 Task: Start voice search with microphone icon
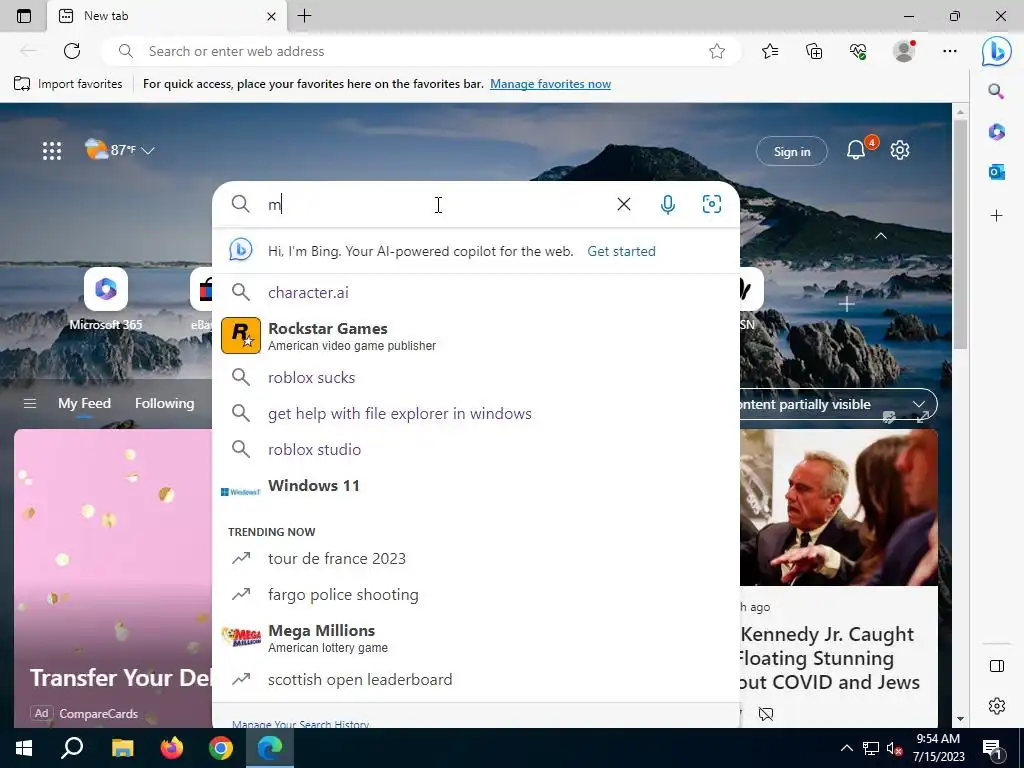point(667,204)
